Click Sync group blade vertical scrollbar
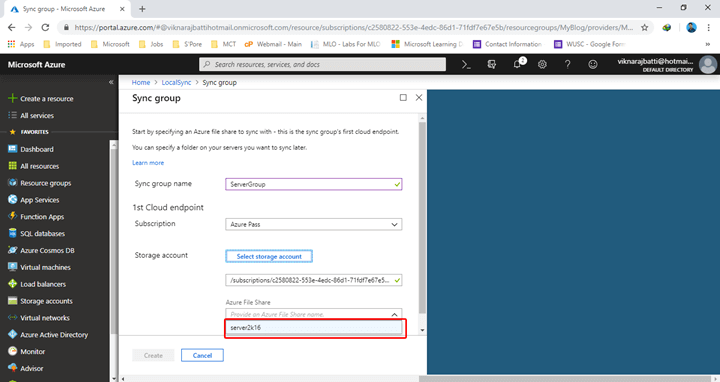This screenshot has height=382, width=720. [x=422, y=218]
